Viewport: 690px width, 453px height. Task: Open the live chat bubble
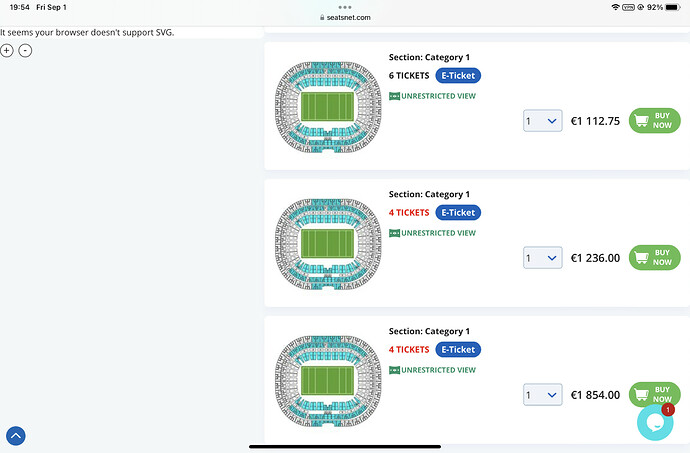click(655, 422)
